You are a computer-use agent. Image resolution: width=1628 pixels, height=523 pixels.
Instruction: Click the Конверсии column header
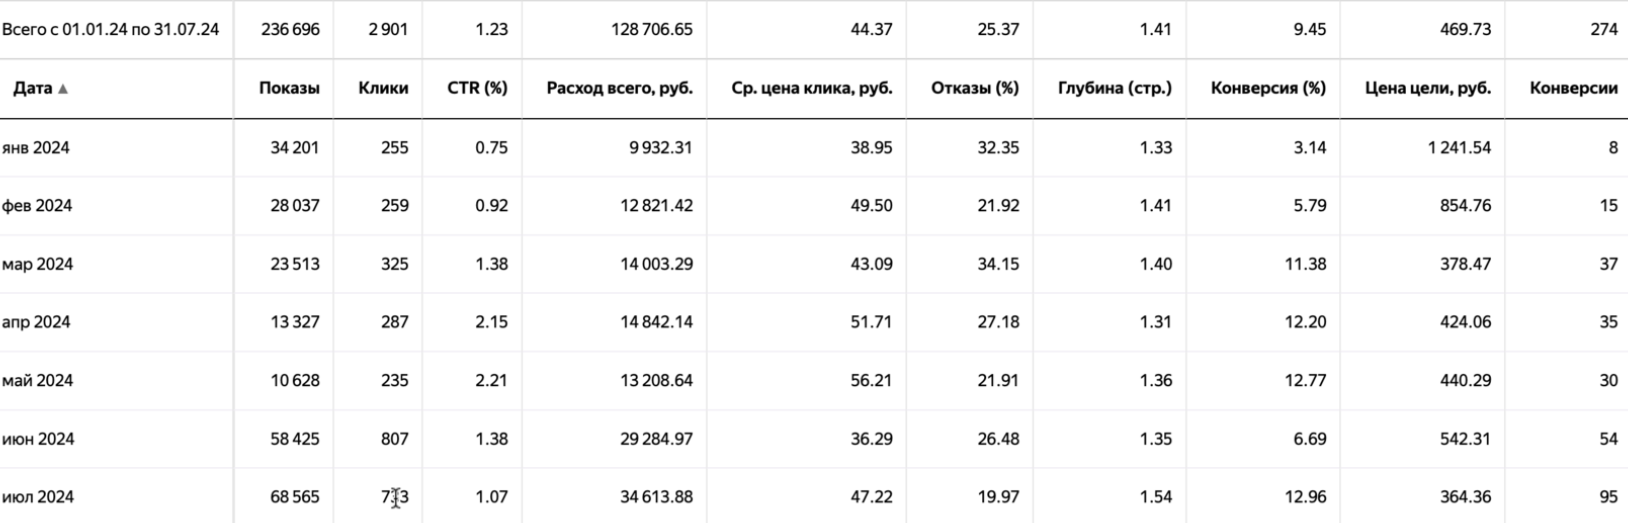pos(1573,88)
